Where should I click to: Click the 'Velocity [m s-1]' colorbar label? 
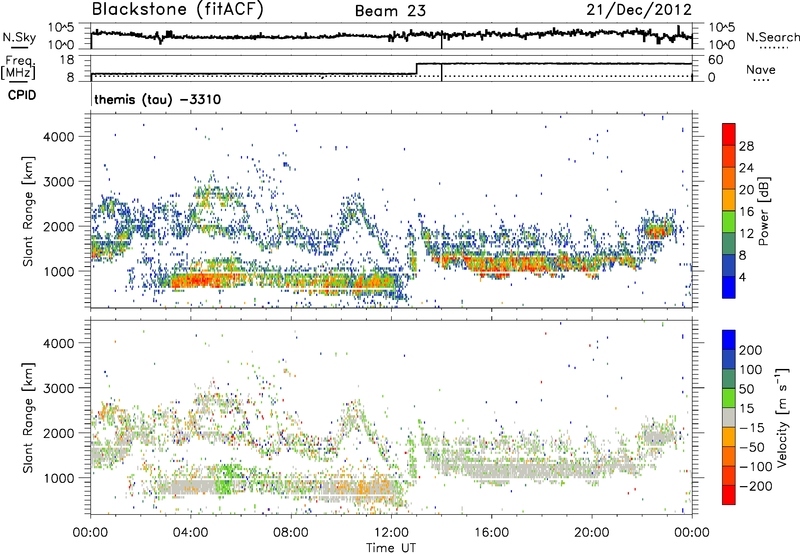pos(781,417)
